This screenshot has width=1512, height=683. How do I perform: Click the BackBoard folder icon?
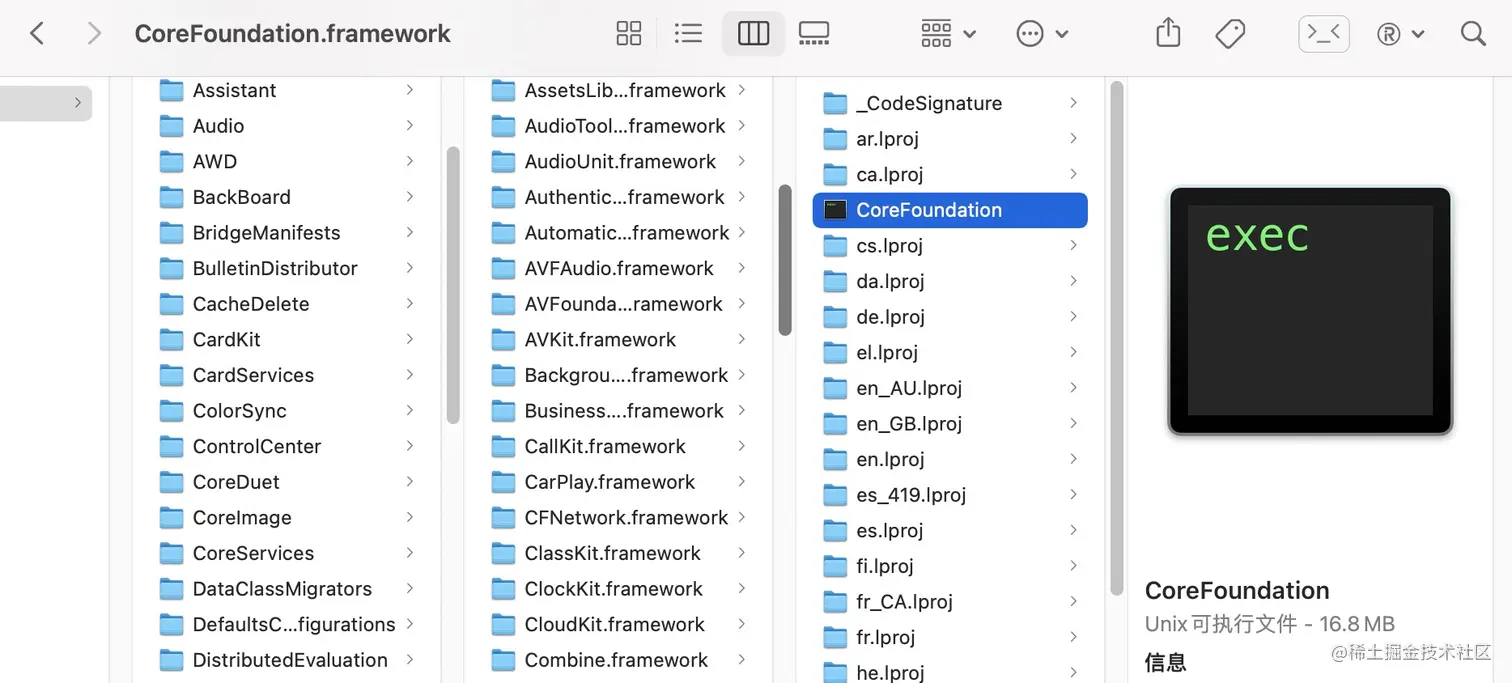171,198
